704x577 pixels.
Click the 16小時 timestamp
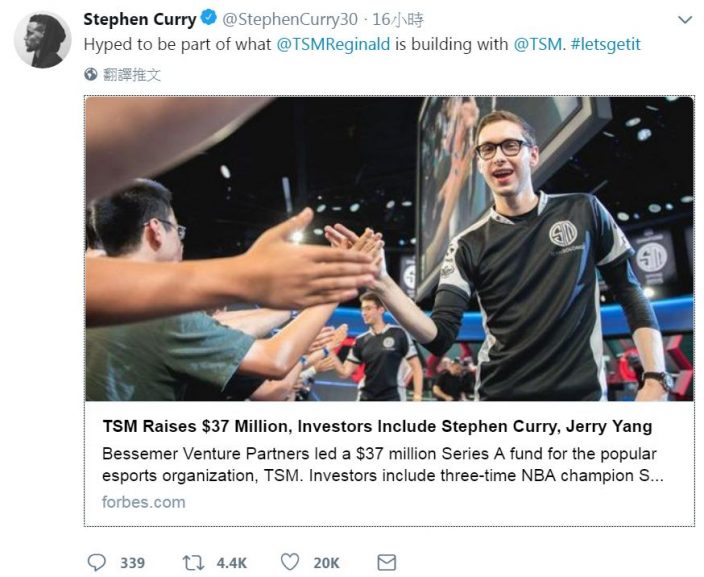click(398, 19)
